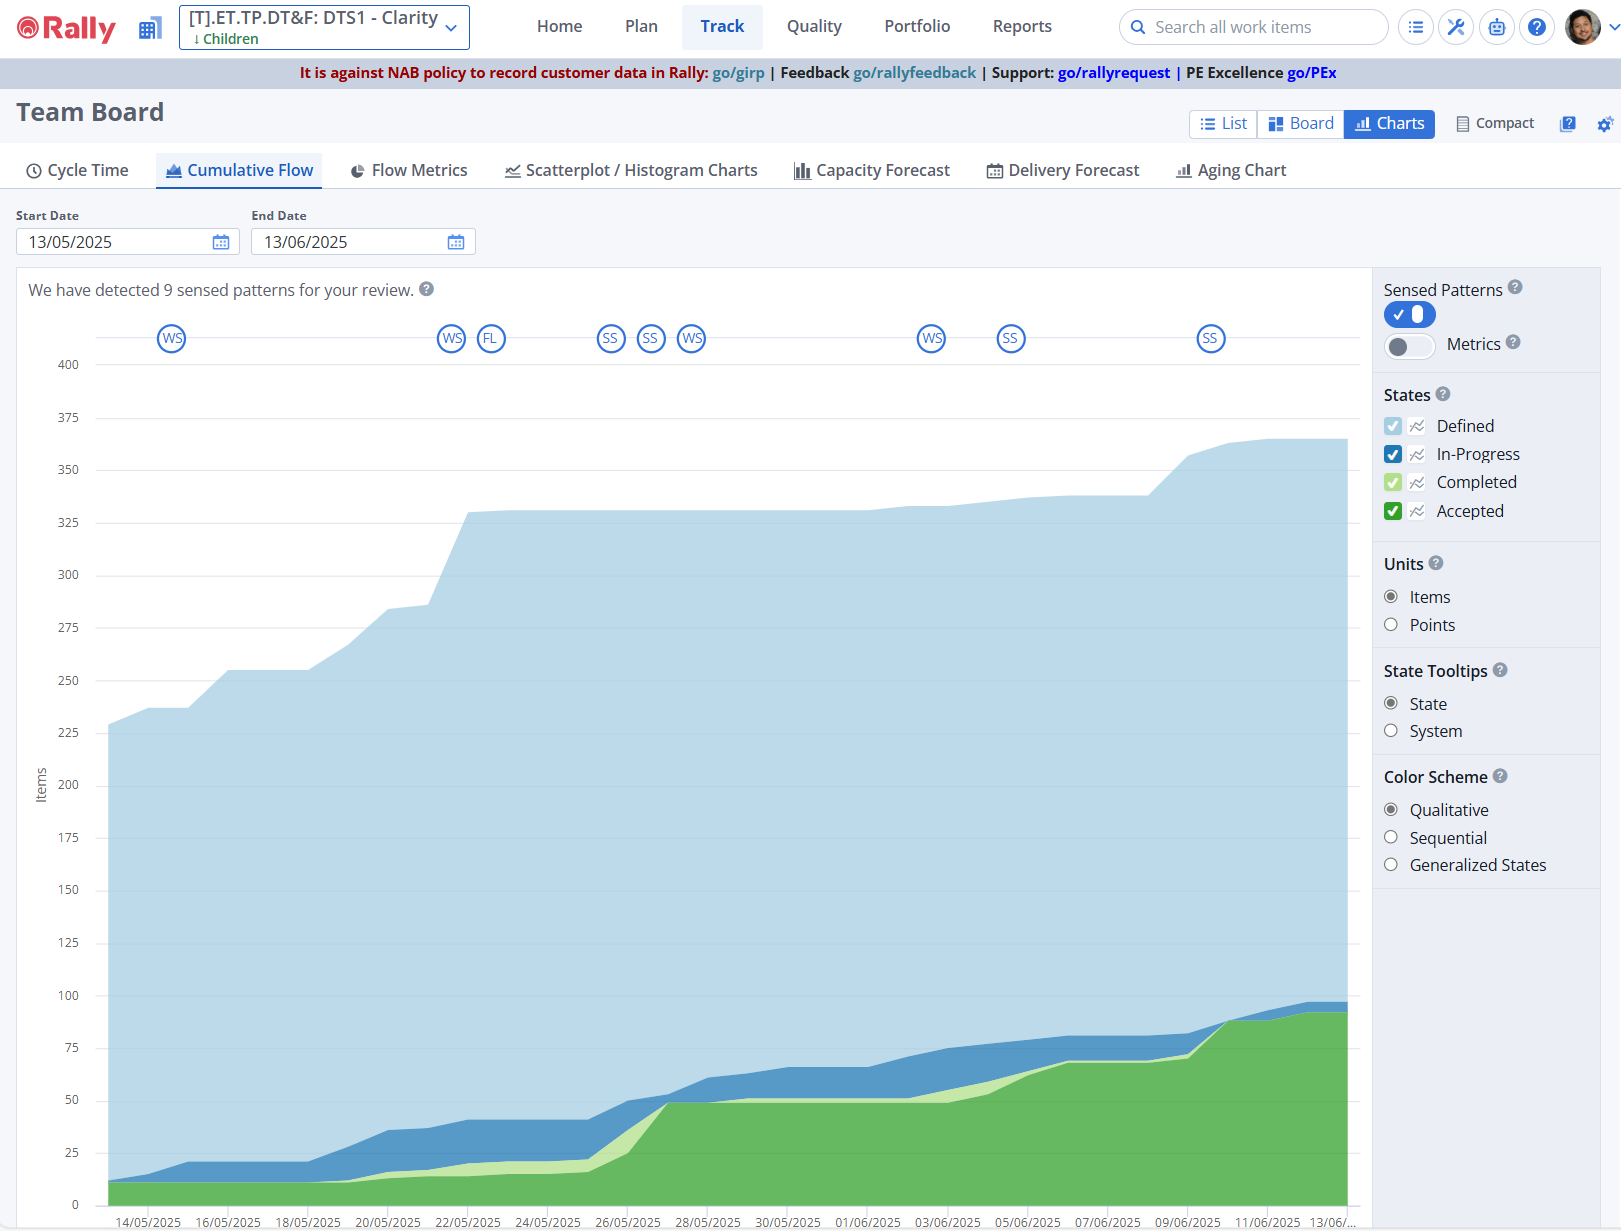Screen dimensions: 1621x1231
Task: Open the Home menu
Action: pyautogui.click(x=559, y=27)
